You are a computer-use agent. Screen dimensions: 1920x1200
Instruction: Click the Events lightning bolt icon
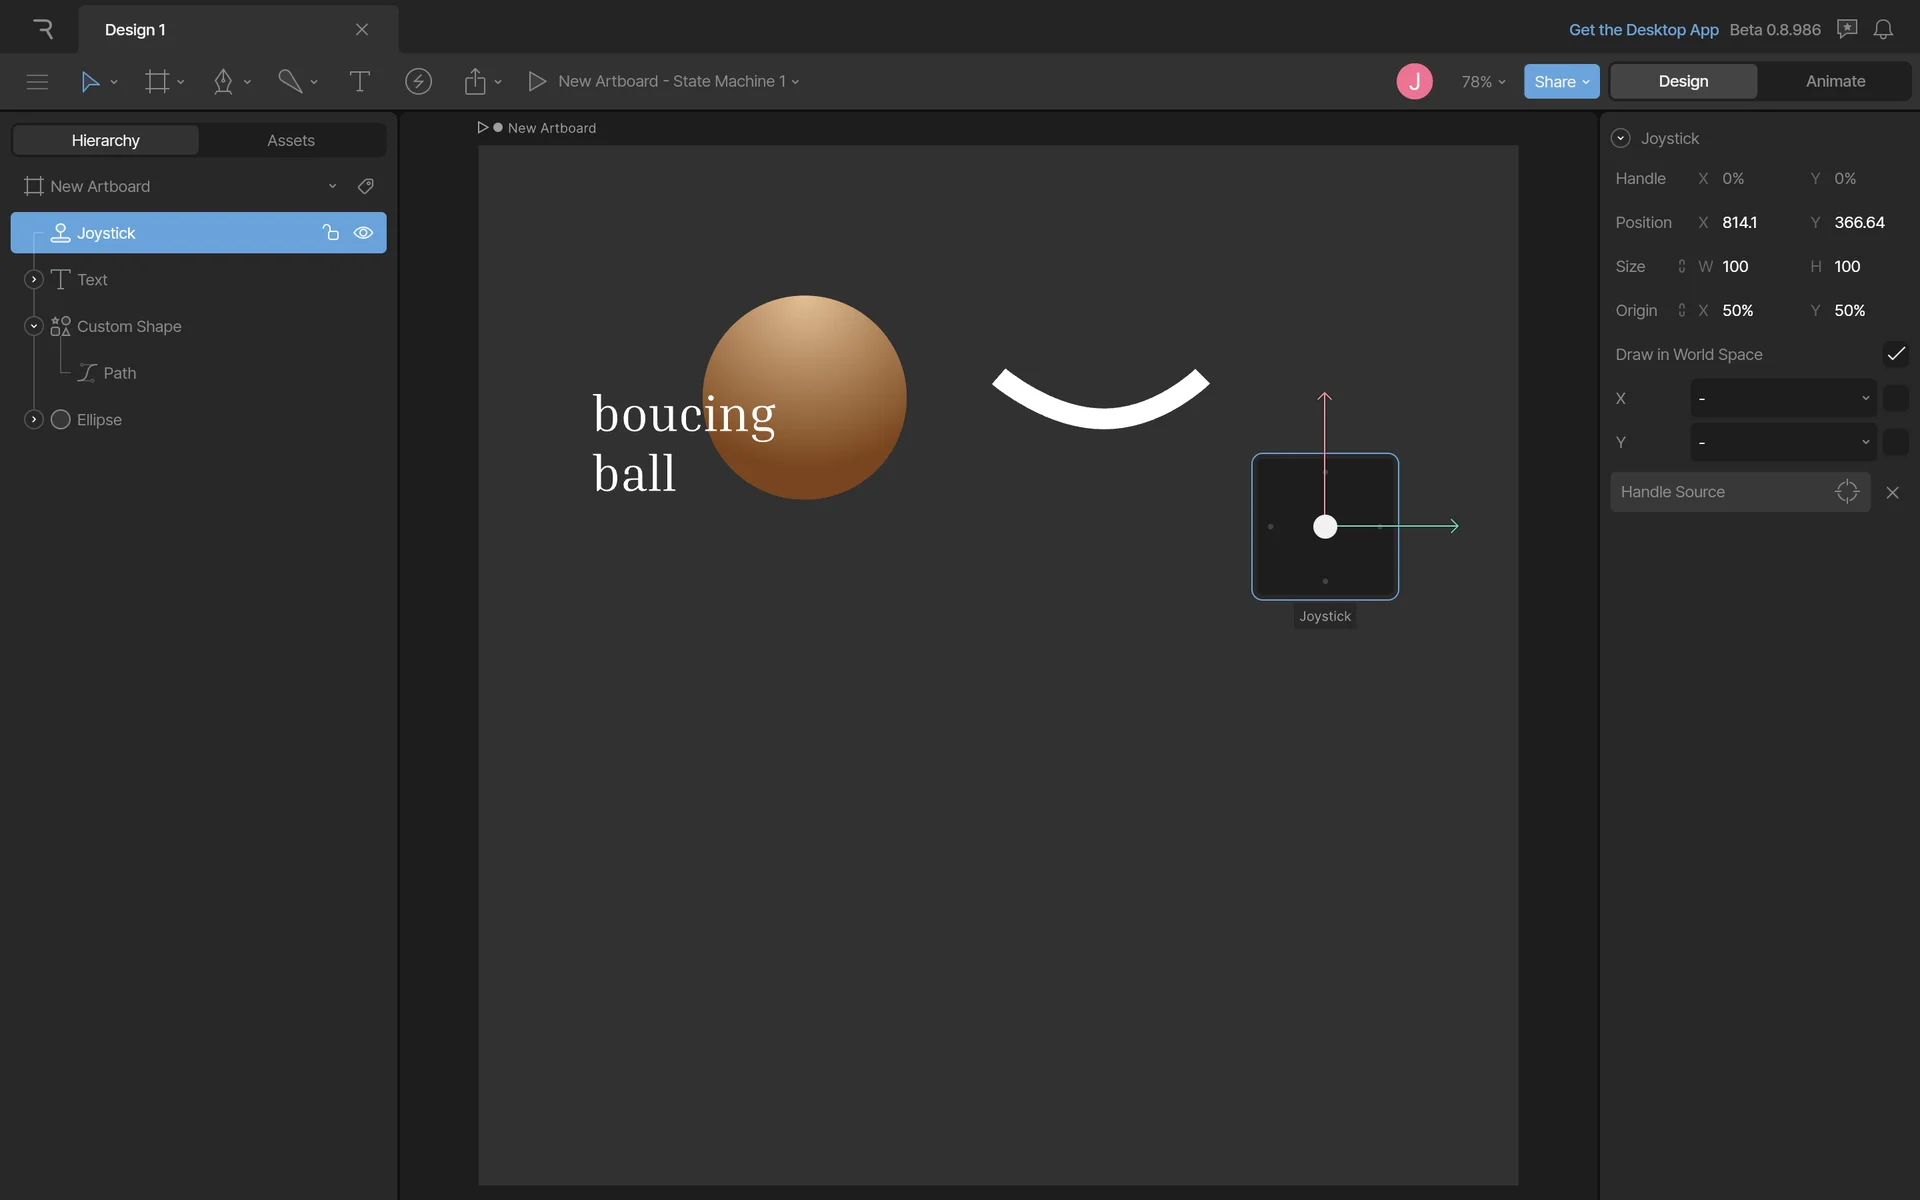coord(418,82)
